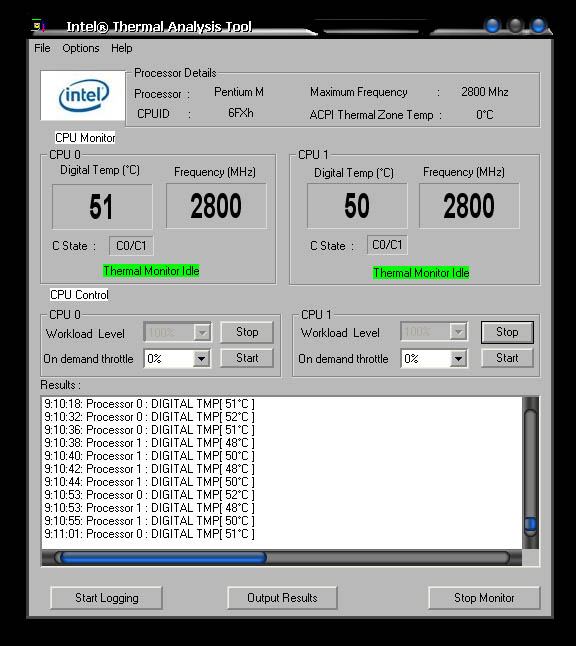Click CPU 1 C State field C0/C1
Viewport: 576px width, 646px height.
pos(387,245)
